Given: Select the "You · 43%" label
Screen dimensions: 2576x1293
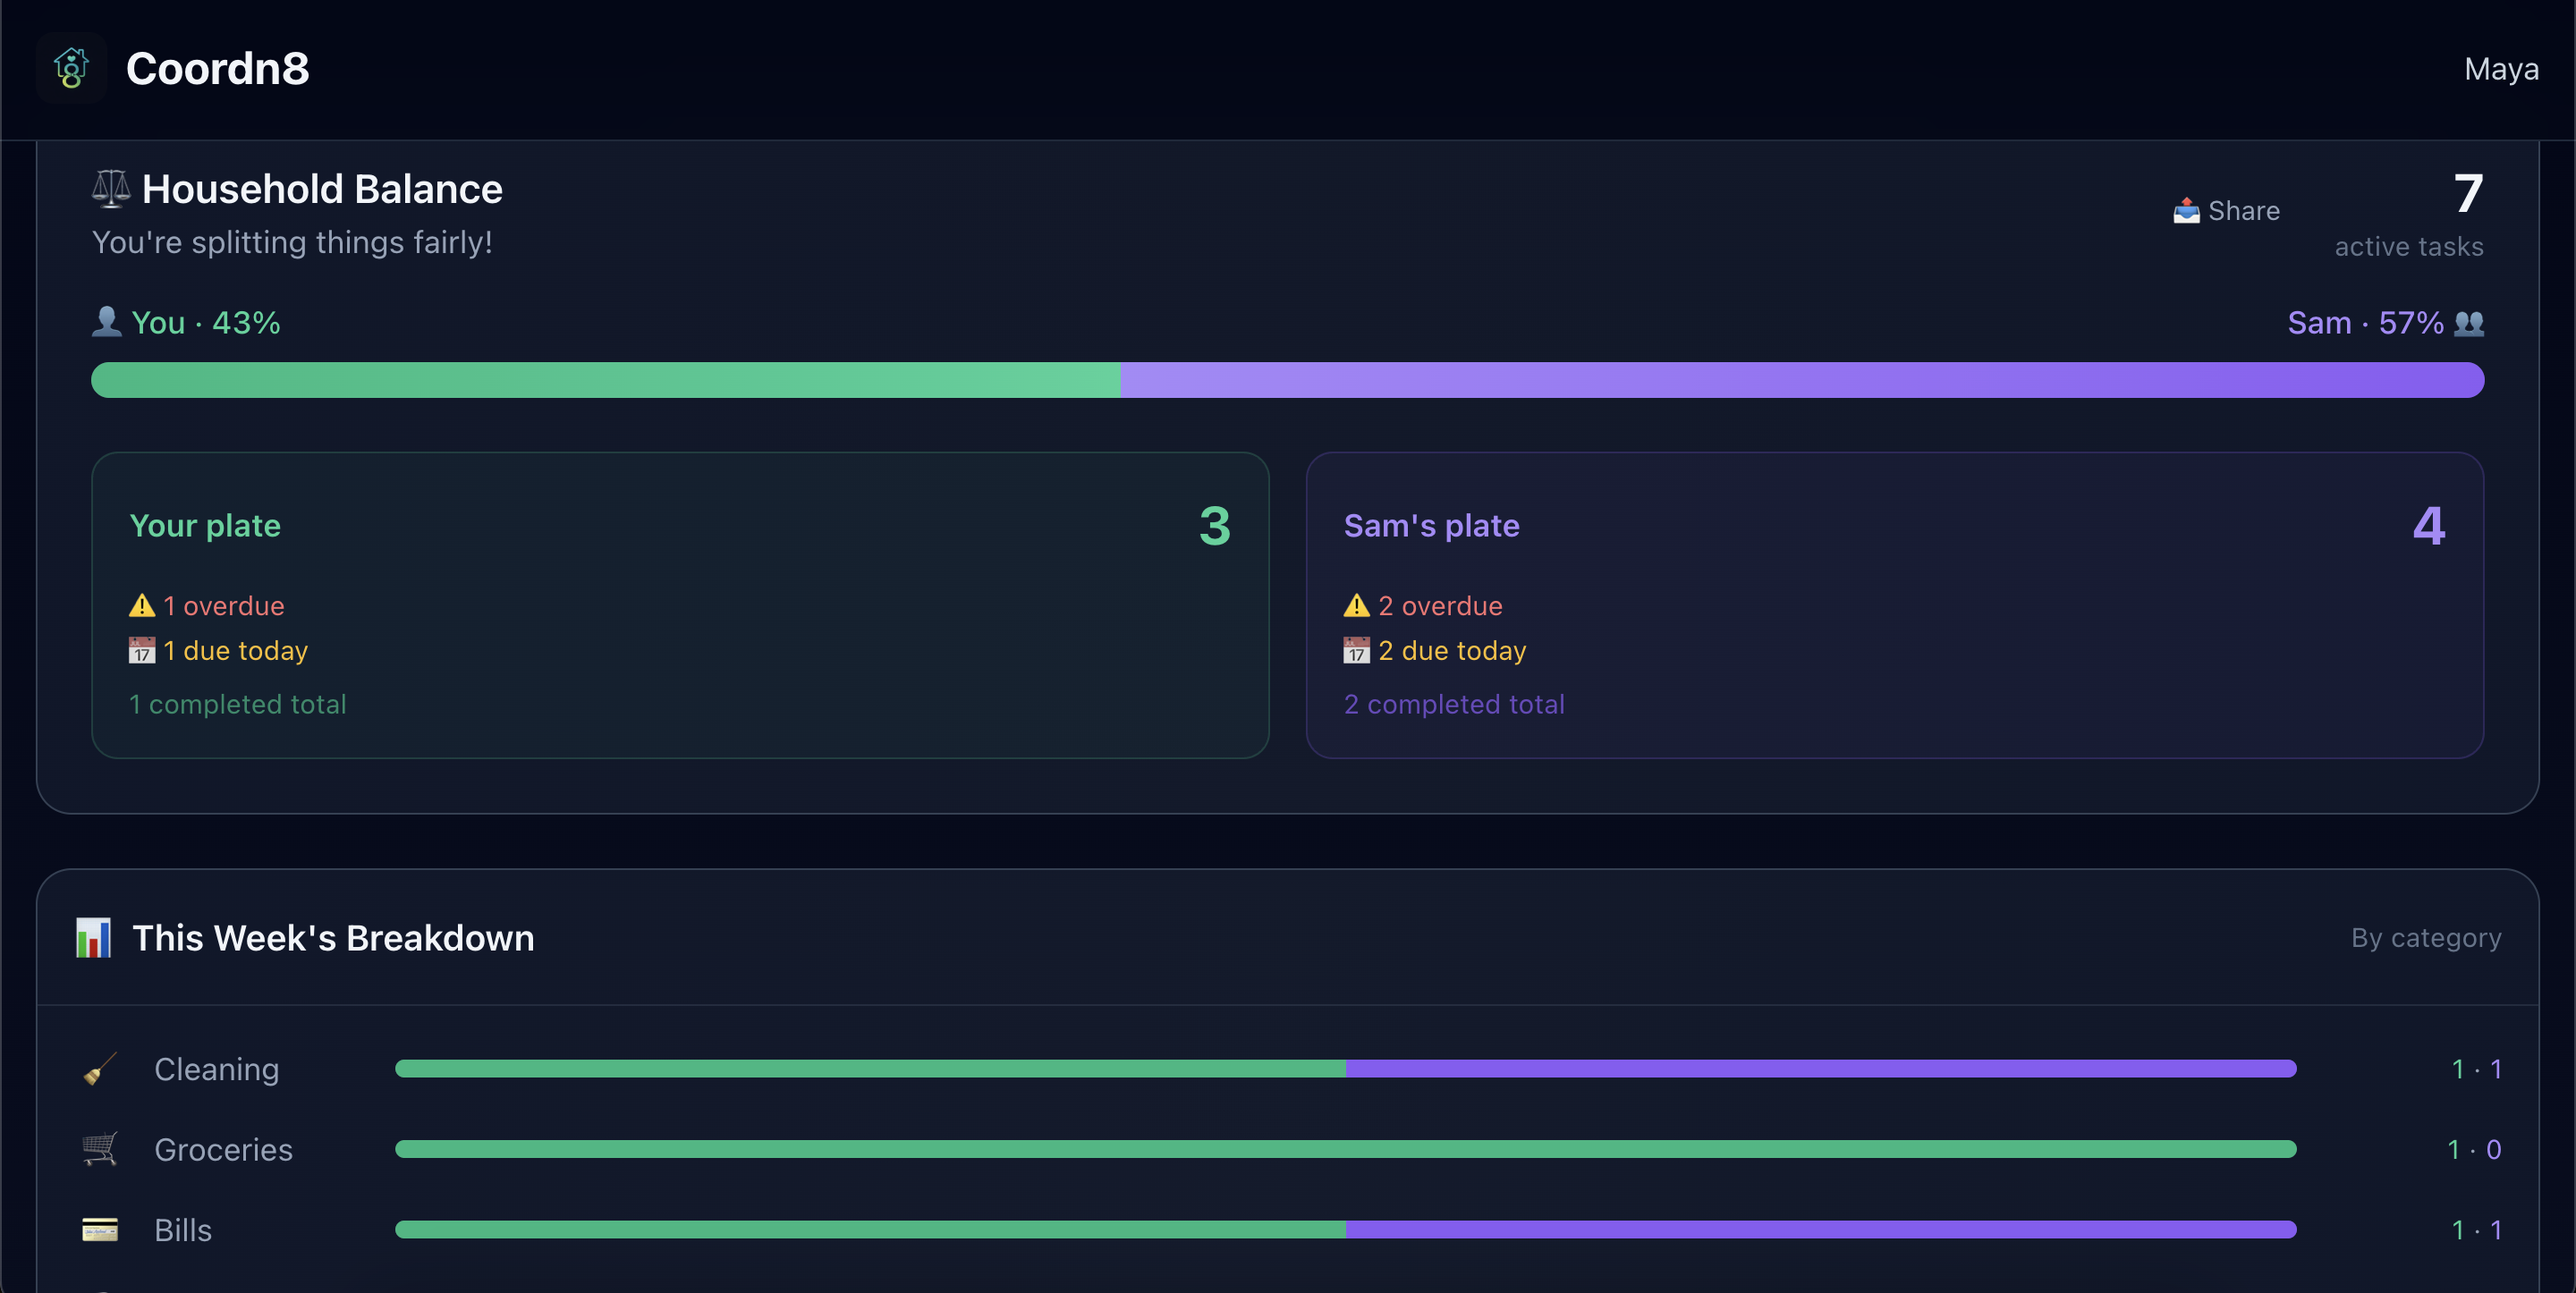Looking at the screenshot, I should pyautogui.click(x=206, y=323).
